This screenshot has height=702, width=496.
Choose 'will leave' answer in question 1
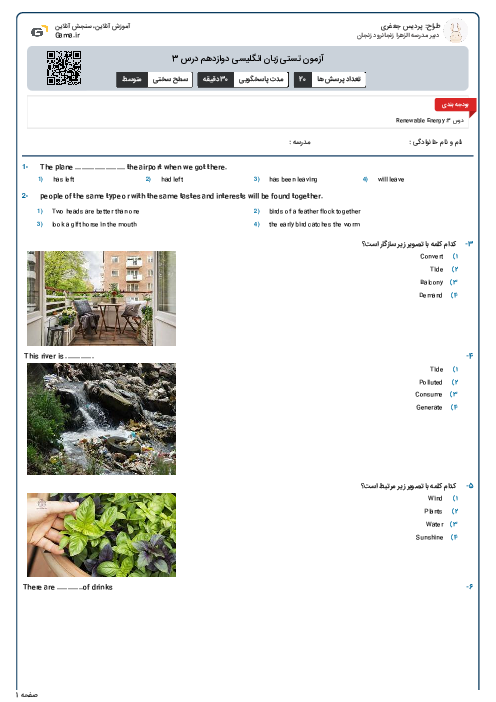tap(390, 180)
